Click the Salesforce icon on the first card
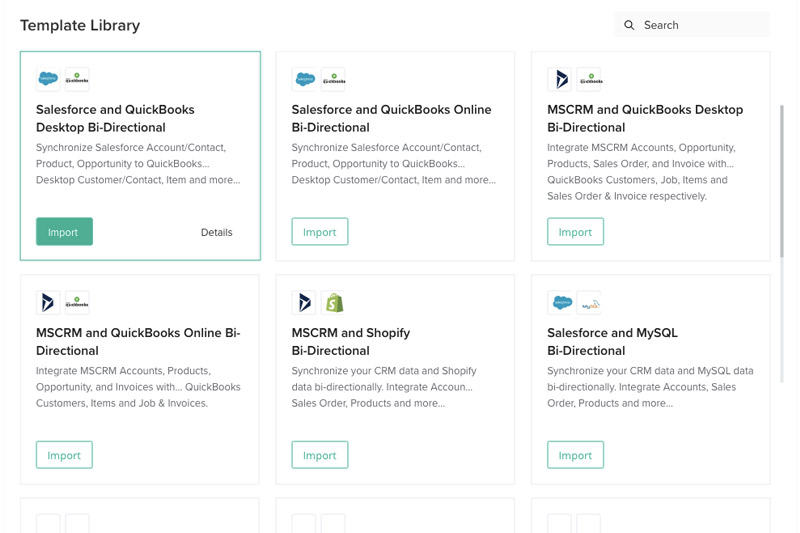 click(x=48, y=79)
